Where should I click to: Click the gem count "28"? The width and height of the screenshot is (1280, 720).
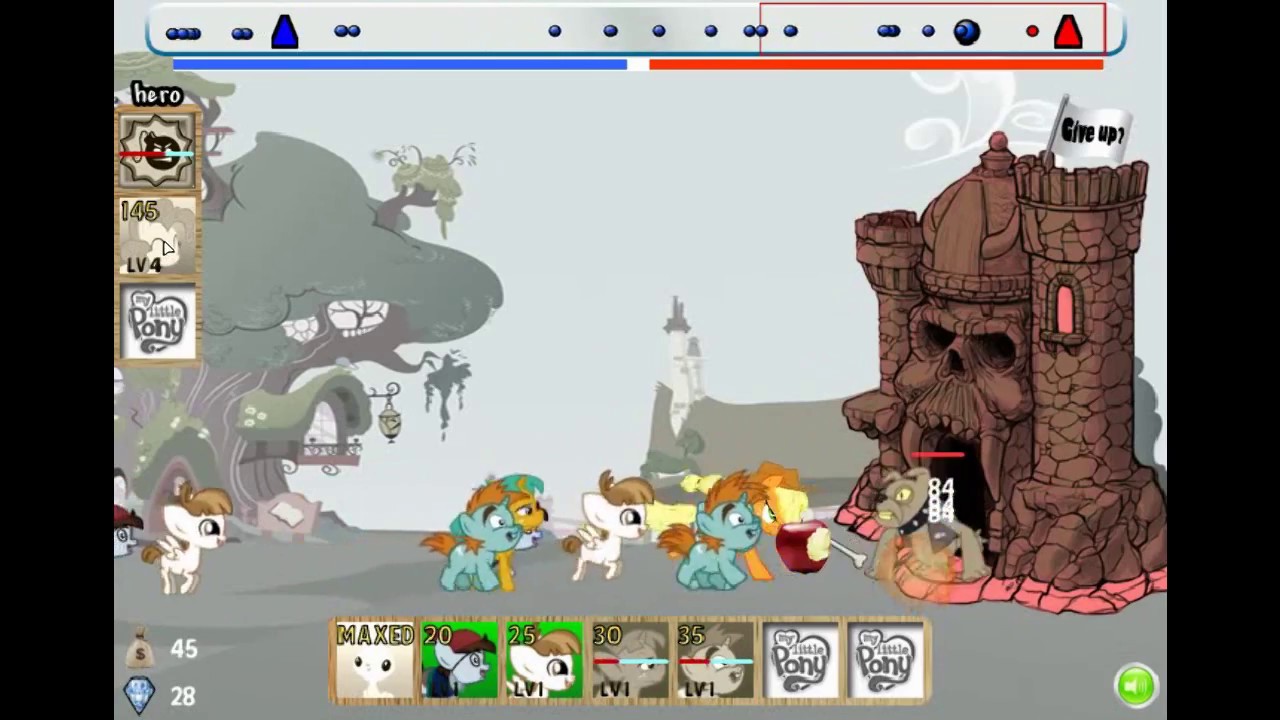click(183, 695)
